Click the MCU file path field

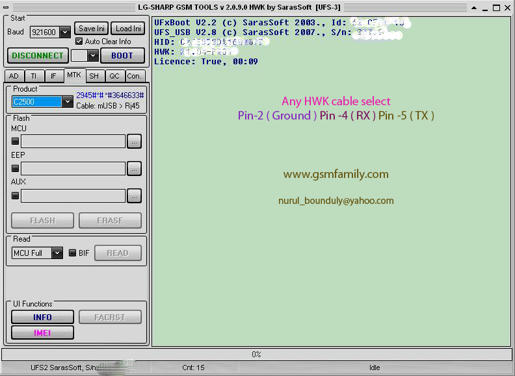point(73,141)
